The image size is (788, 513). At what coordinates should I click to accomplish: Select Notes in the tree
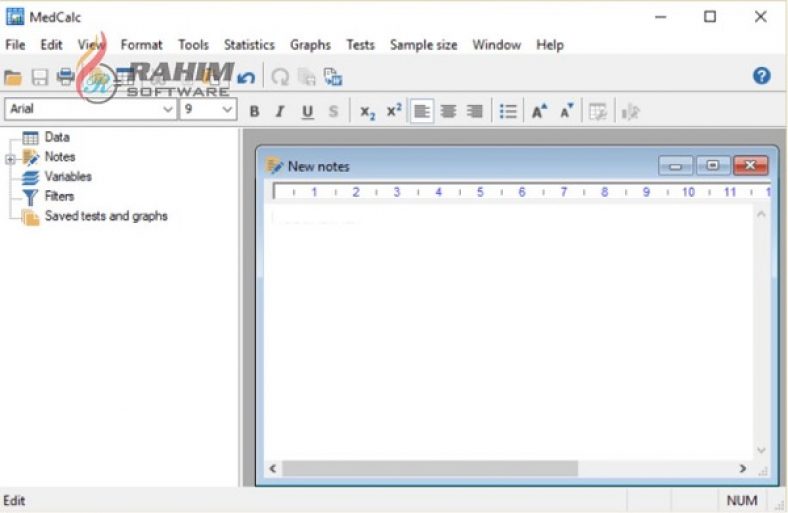60,156
